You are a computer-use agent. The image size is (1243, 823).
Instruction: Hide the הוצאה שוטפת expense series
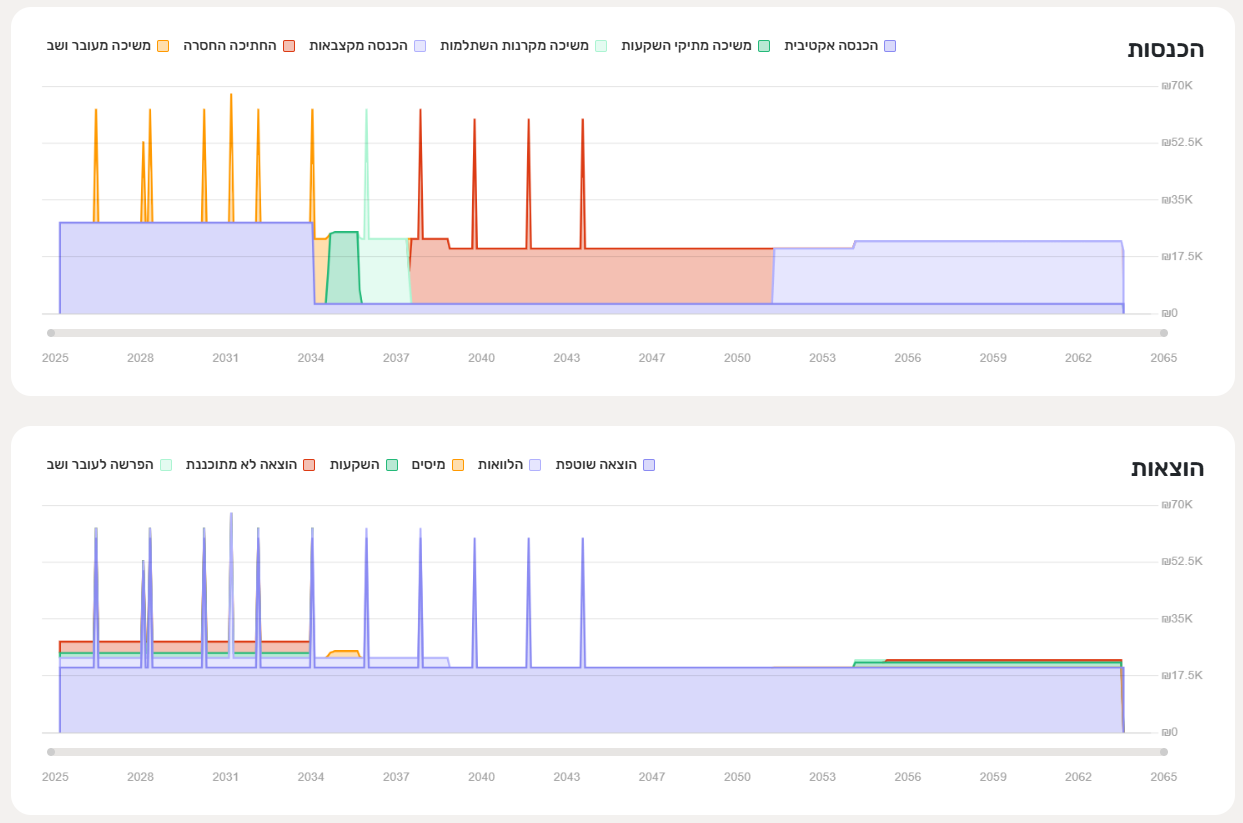648,465
